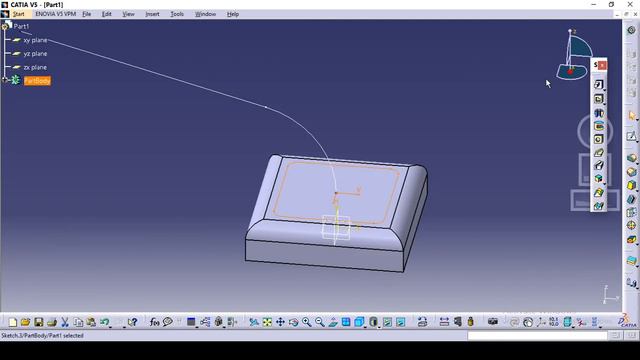The image size is (640, 360).
Task: Open the File menu
Action: tap(87, 14)
